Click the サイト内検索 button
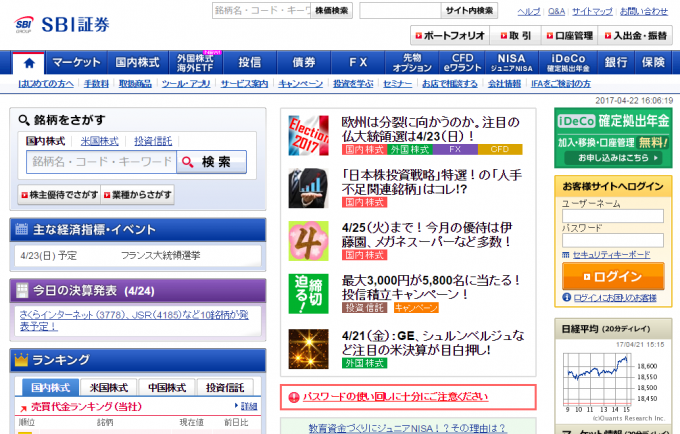The height and width of the screenshot is (434, 680). coord(469,10)
